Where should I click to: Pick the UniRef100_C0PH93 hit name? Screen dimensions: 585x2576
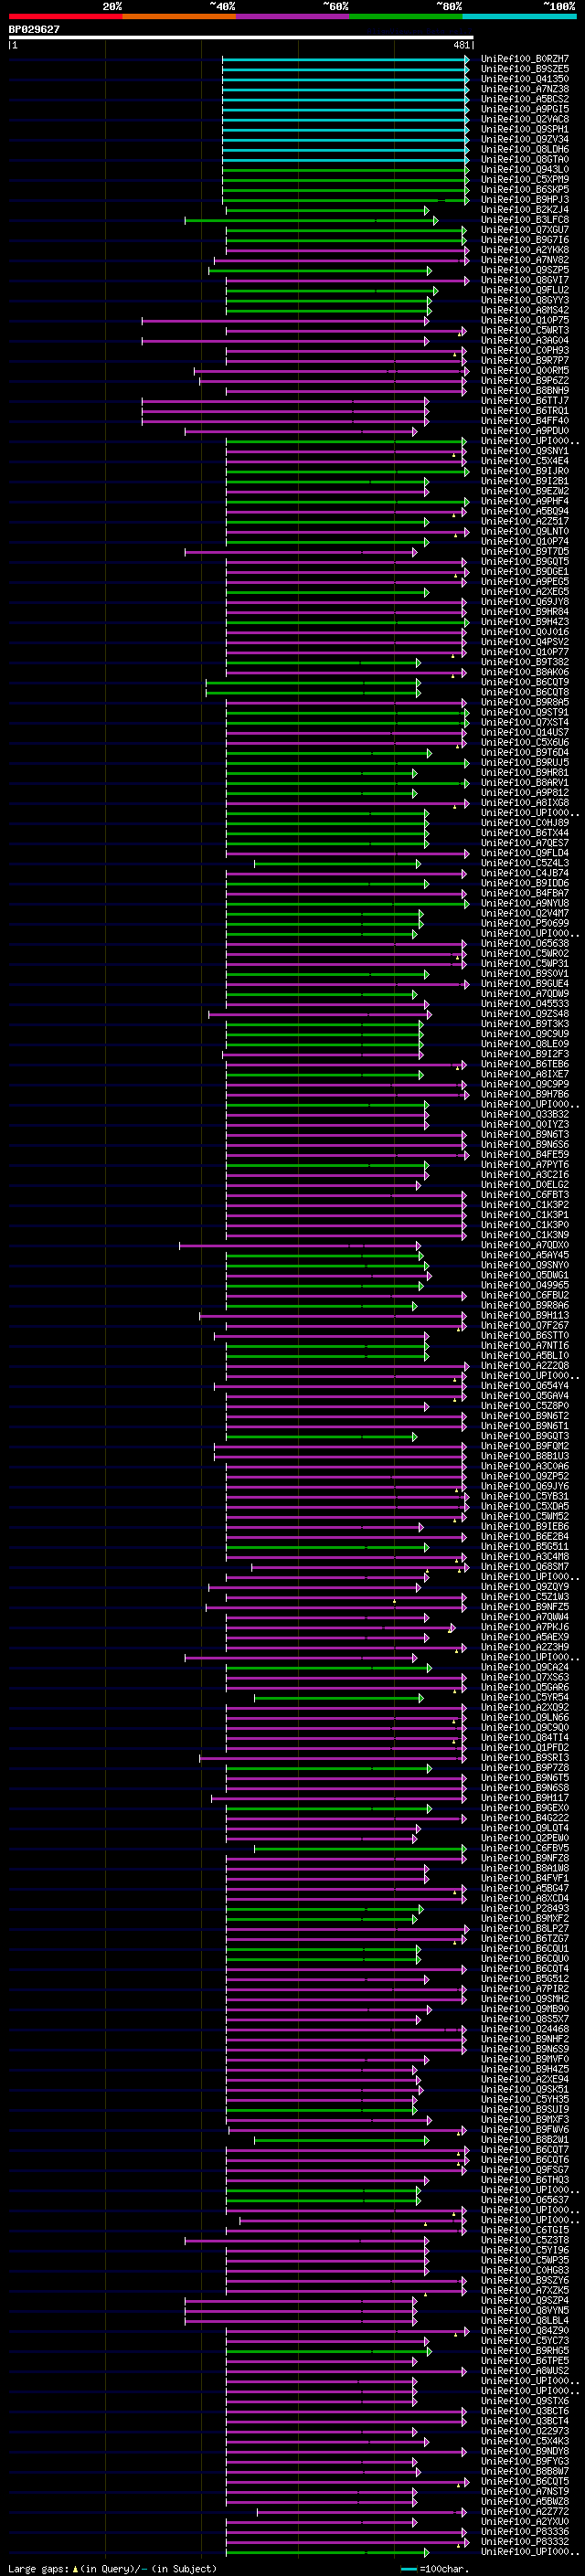pyautogui.click(x=525, y=350)
